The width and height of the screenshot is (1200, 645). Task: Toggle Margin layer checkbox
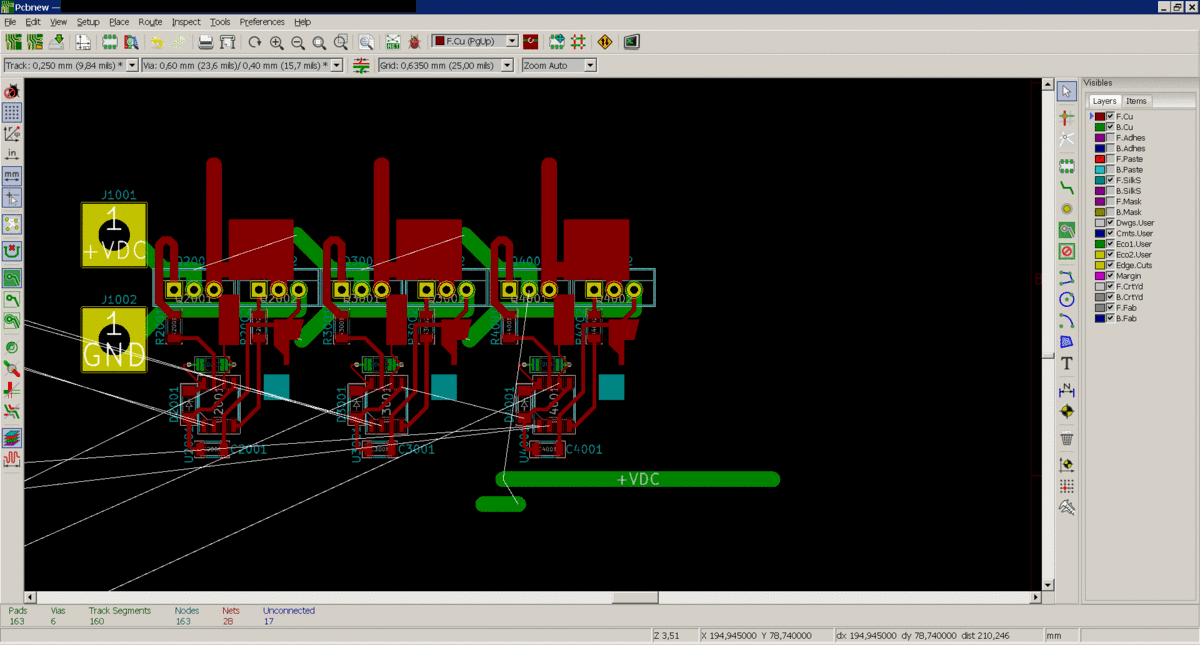pyautogui.click(x=1110, y=276)
